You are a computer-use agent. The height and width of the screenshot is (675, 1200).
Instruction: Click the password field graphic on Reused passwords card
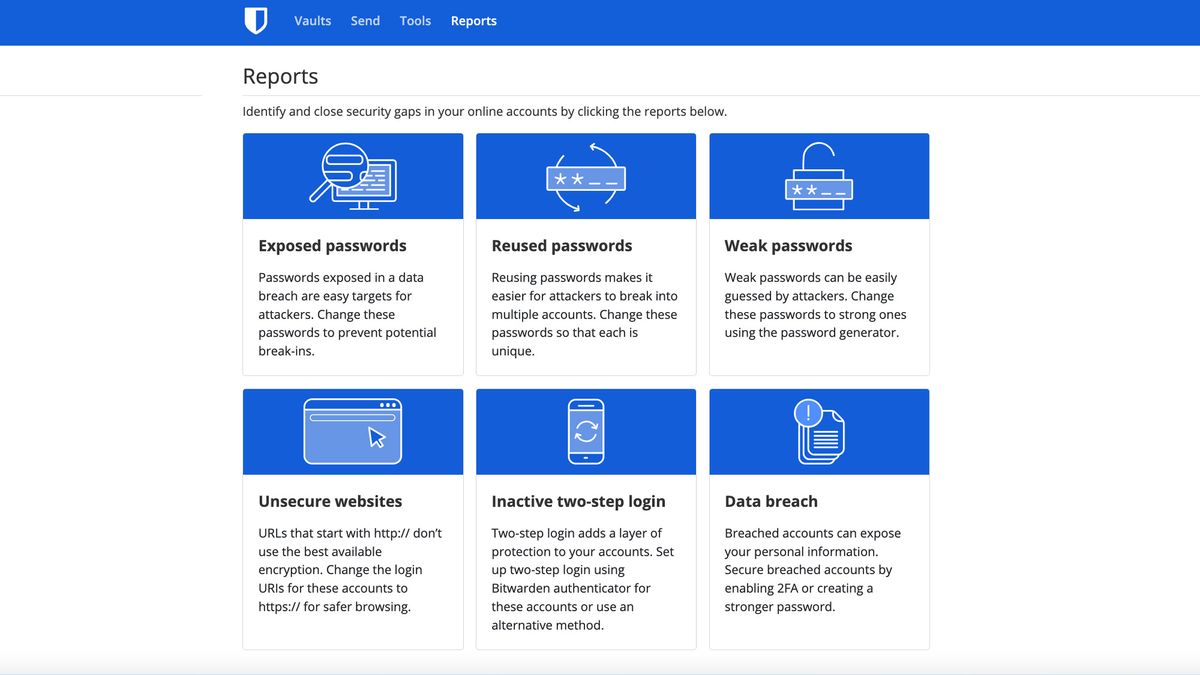tap(585, 178)
